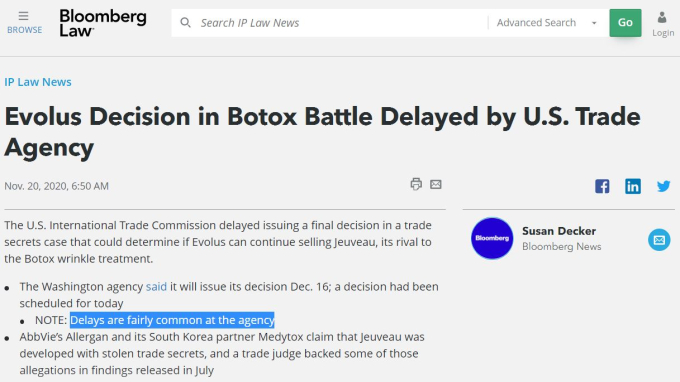This screenshot has height=382, width=680.
Task: Click the Bloomberg Law logo
Action: (x=103, y=23)
